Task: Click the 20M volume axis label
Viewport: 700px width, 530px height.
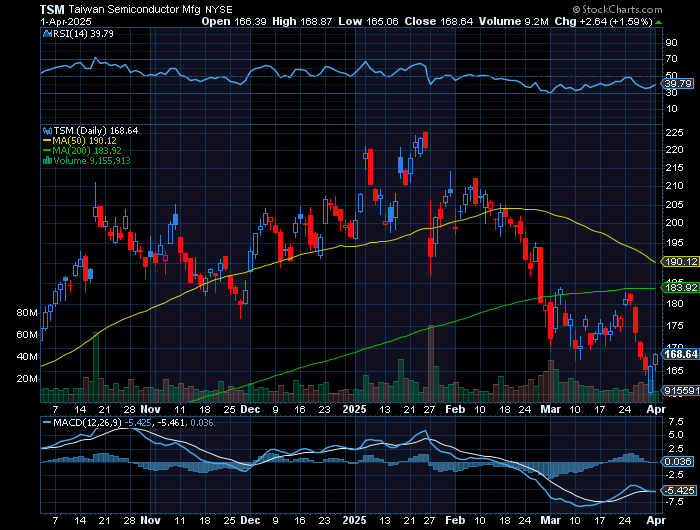Action: tap(27, 379)
